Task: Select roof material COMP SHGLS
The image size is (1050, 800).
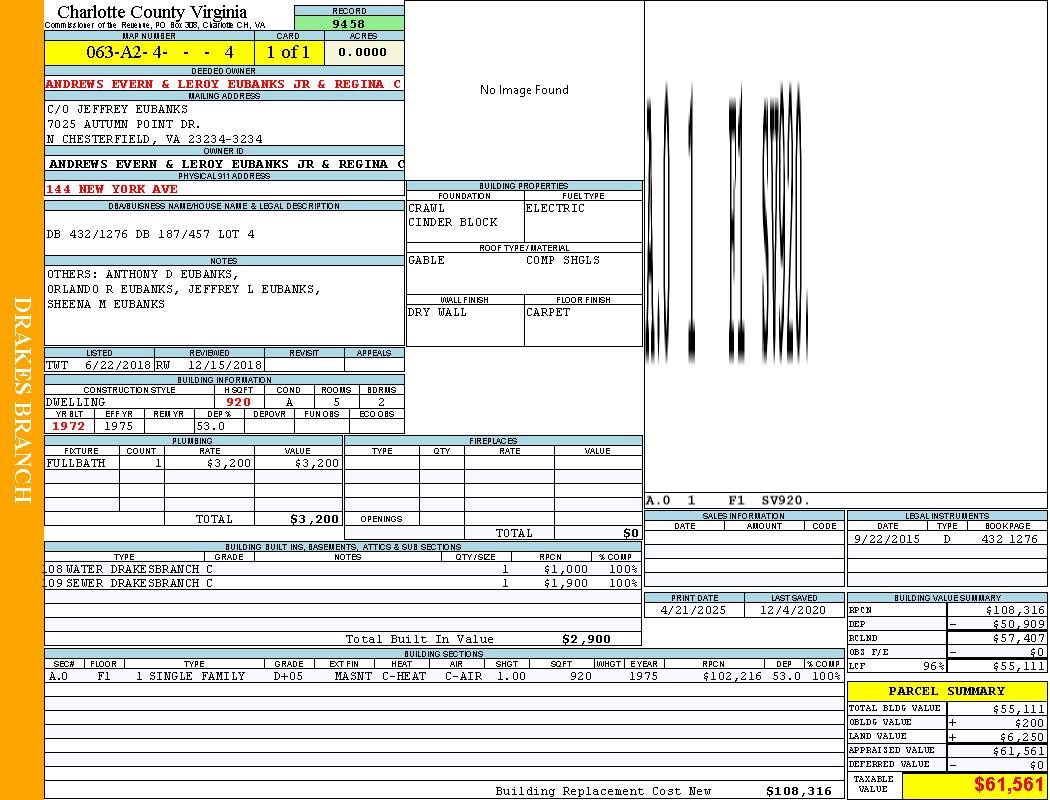Action: point(562,260)
